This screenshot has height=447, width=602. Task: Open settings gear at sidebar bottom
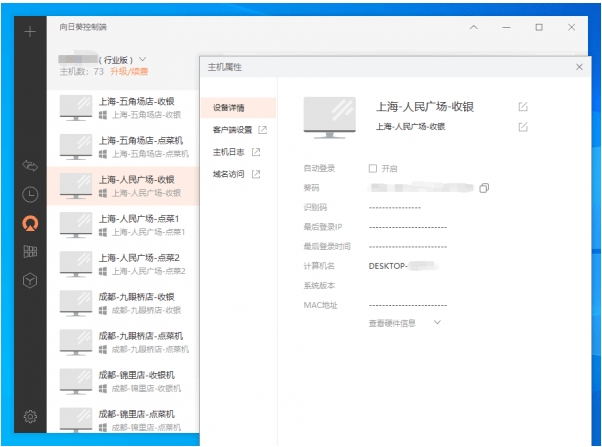(x=30, y=416)
